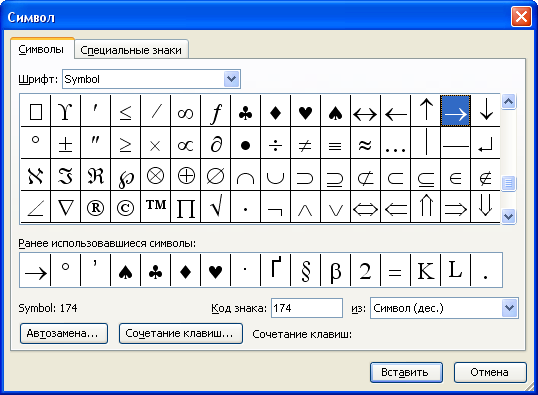The width and height of the screenshot is (538, 395).
Task: Select the partial derivative symbol
Action: [215, 143]
